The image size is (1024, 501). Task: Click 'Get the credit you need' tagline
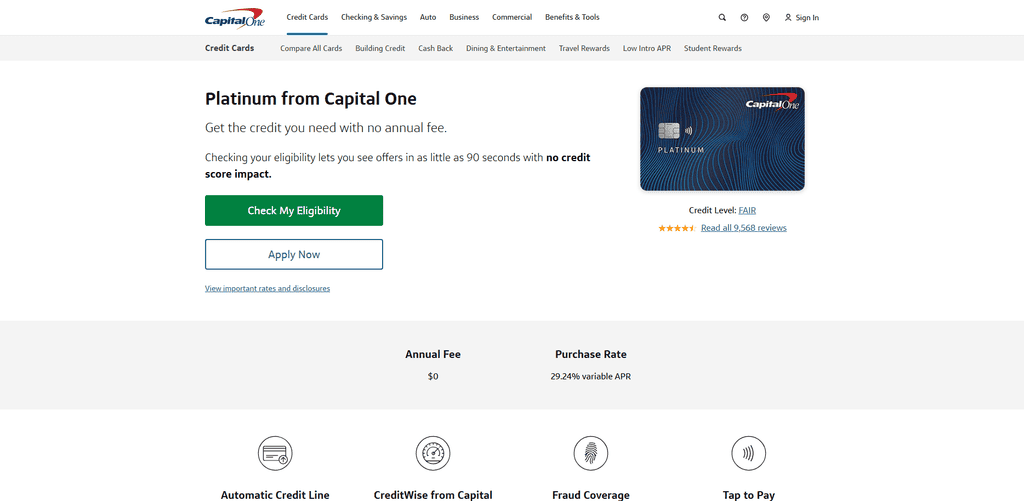click(326, 128)
